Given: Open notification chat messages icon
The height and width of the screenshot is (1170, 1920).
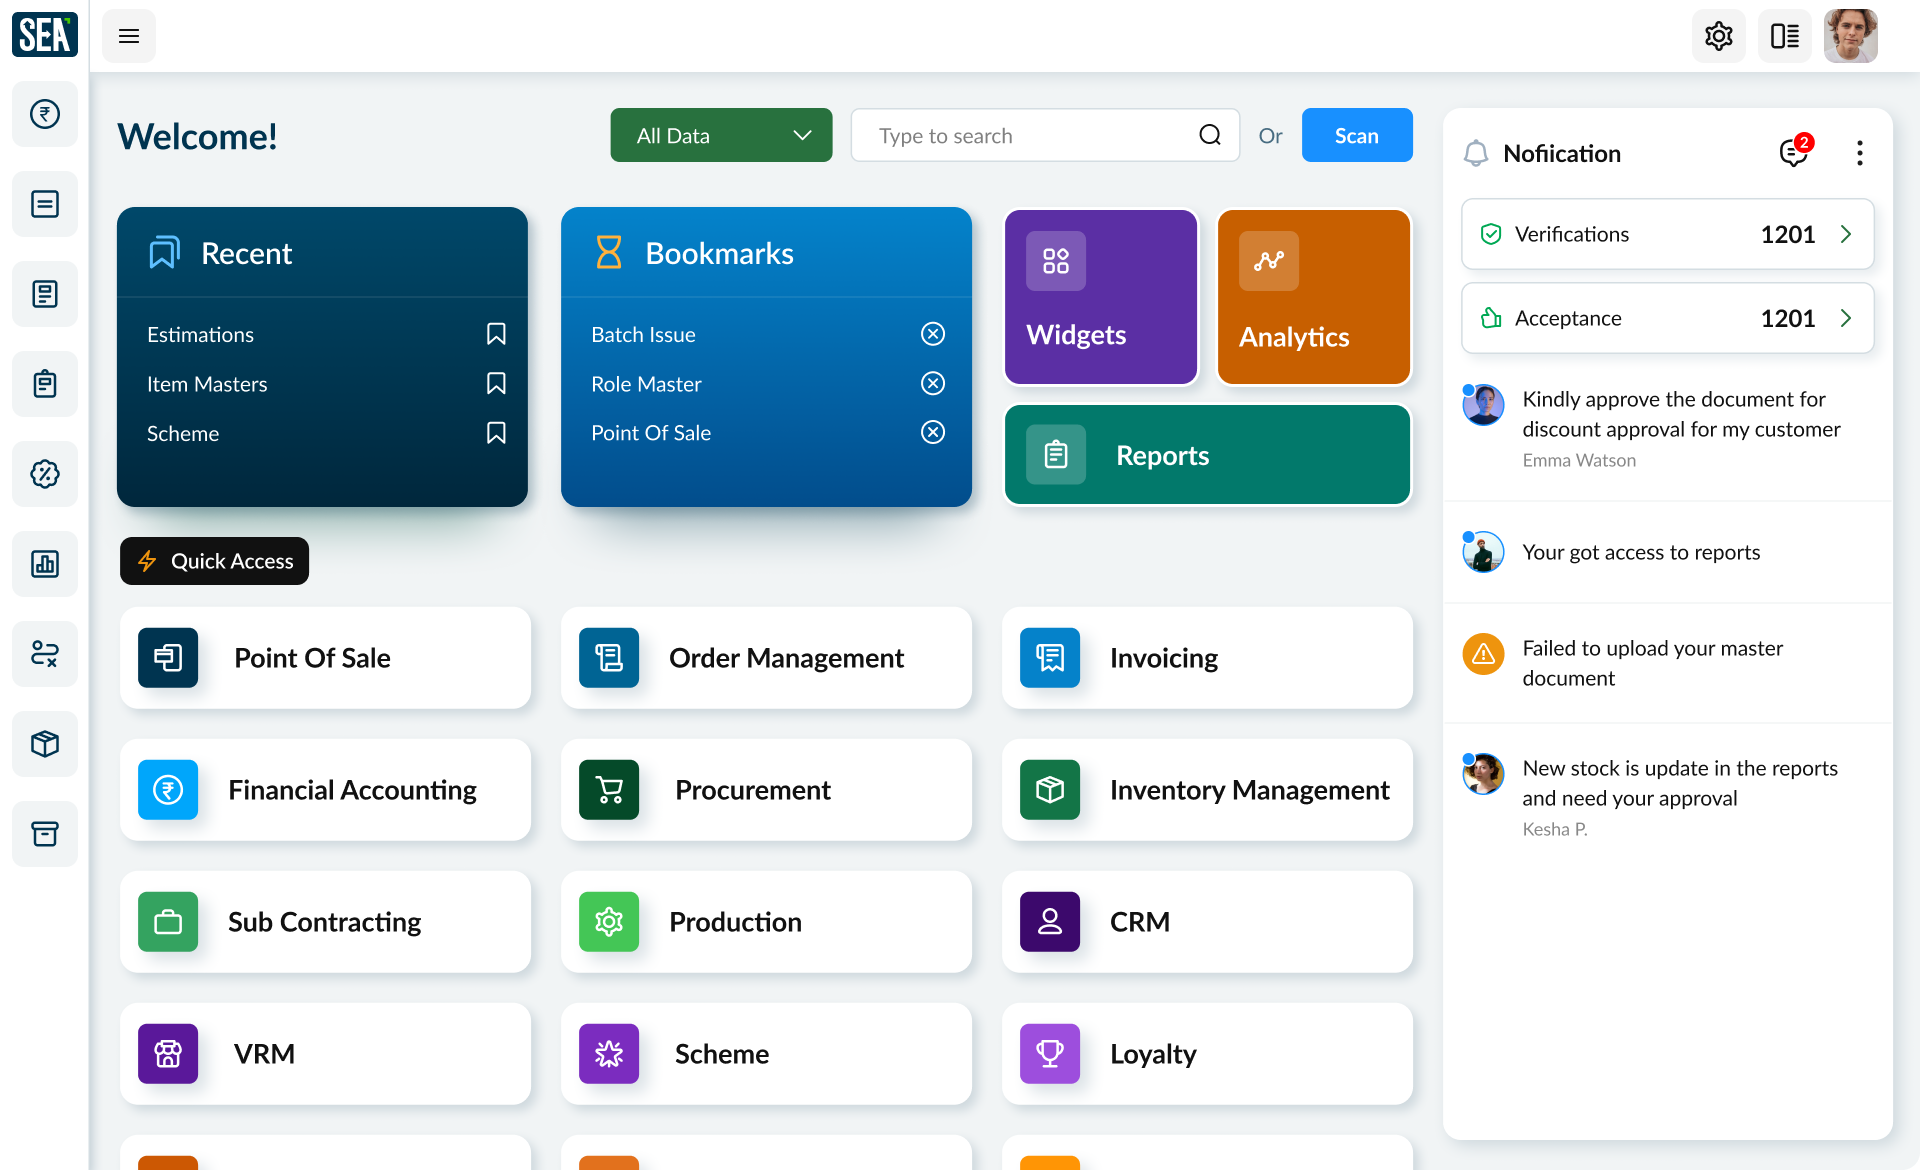Looking at the screenshot, I should pyautogui.click(x=1794, y=153).
